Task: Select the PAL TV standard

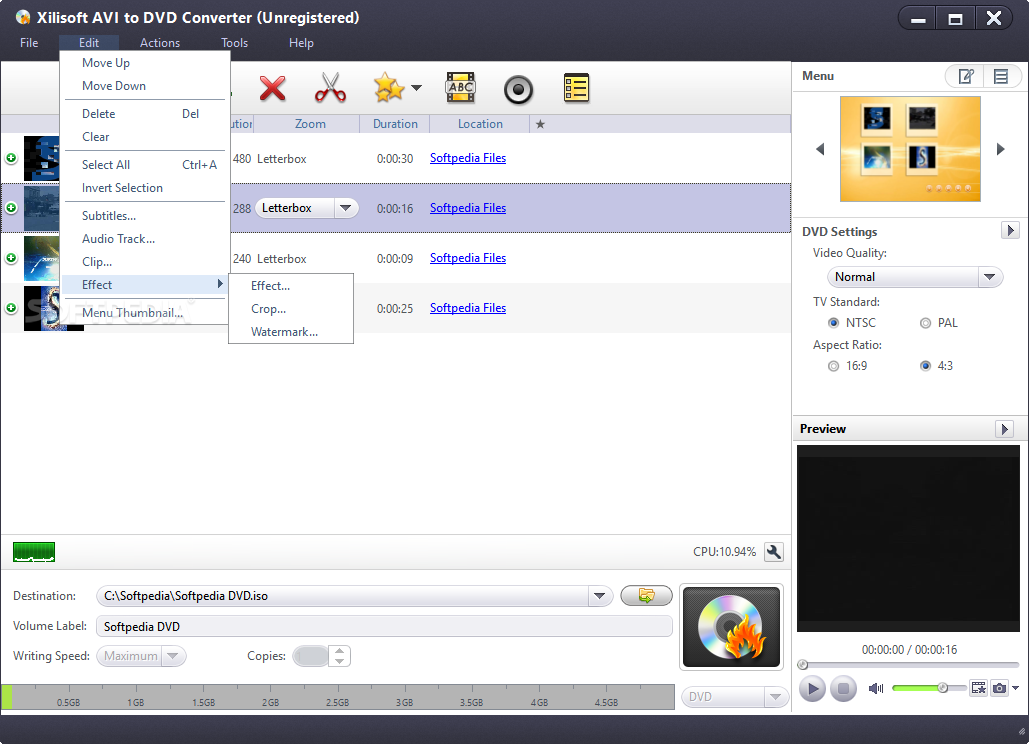Action: 925,323
